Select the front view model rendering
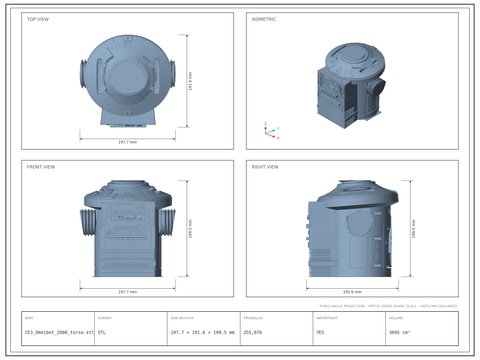Screen dimensions: 480x360 pyautogui.click(x=128, y=229)
